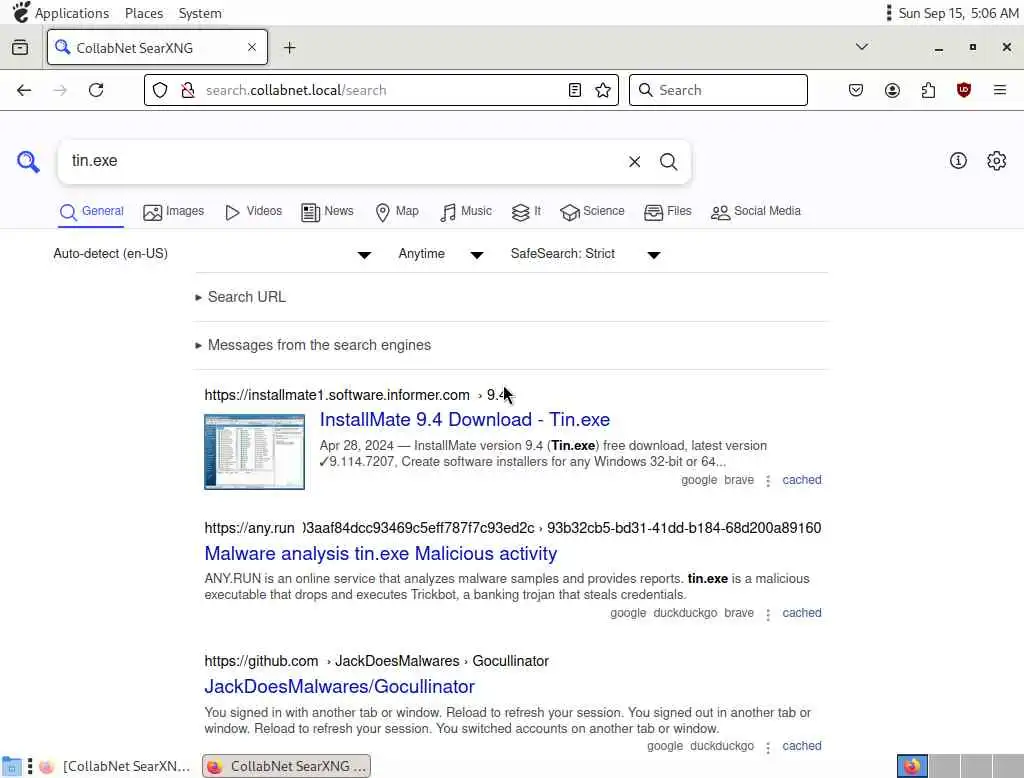Switch to General search tab
The height and width of the screenshot is (778, 1024).
(91, 212)
